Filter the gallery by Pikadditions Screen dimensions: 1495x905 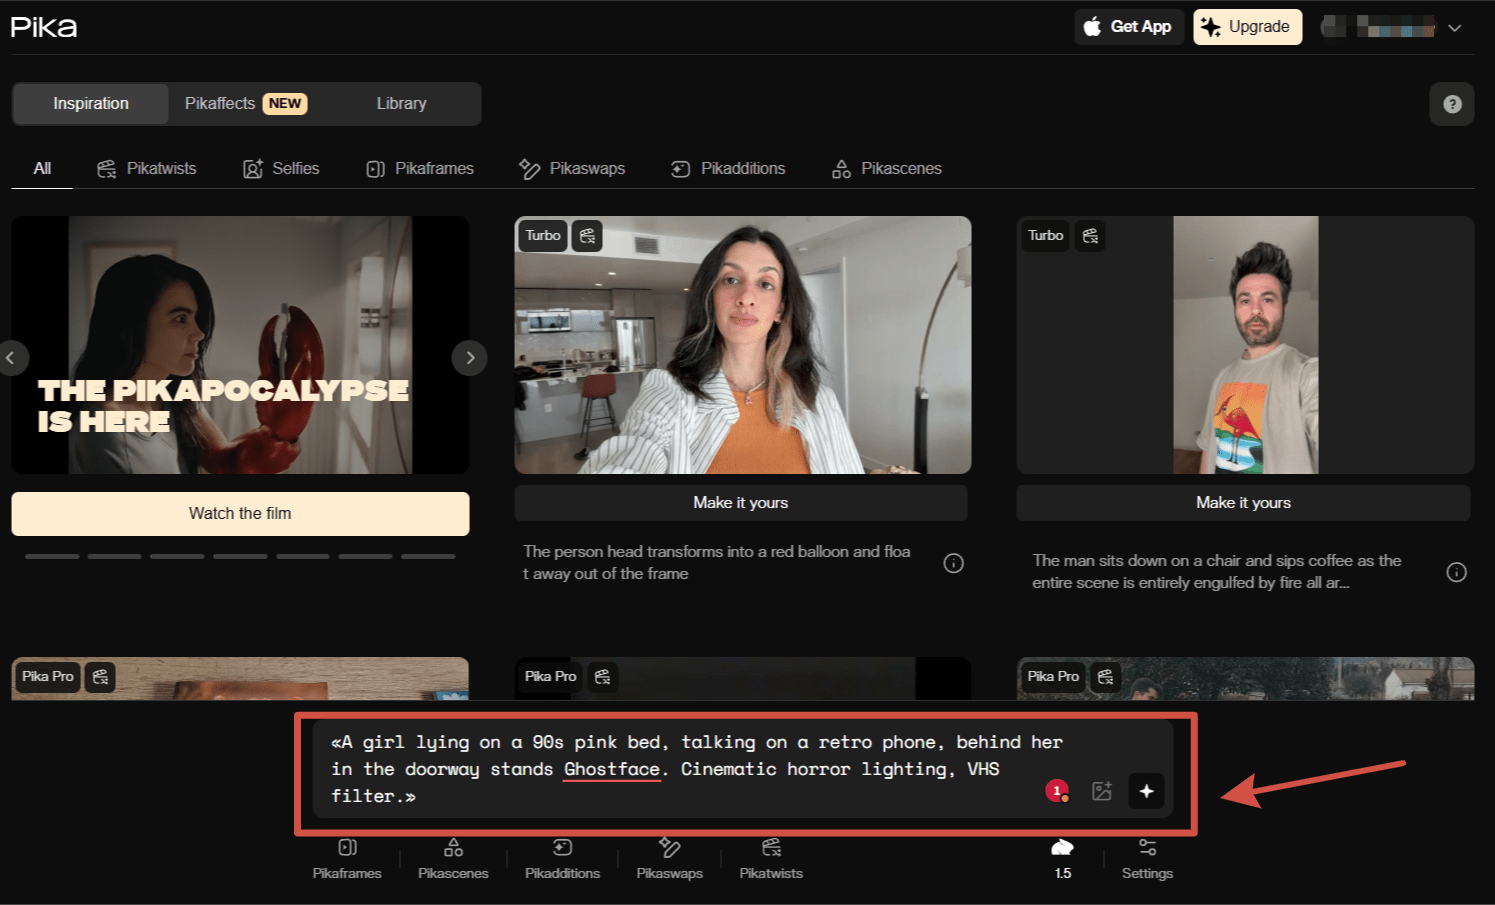coord(728,169)
